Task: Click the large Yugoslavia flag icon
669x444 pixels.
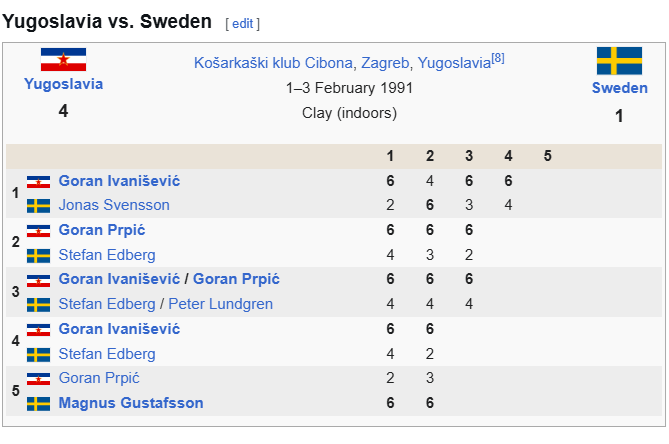Action: tap(63, 59)
